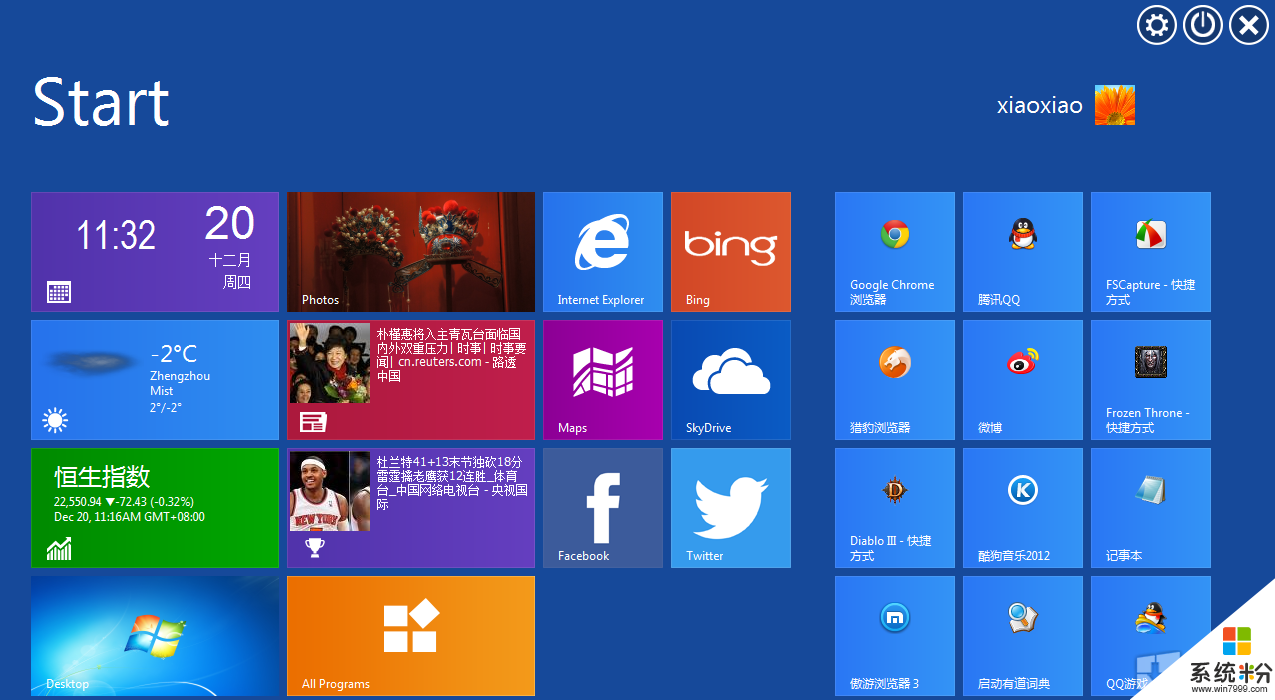Viewport: 1275px width, 700px height.
Task: Open the Maps tile
Action: tap(602, 379)
